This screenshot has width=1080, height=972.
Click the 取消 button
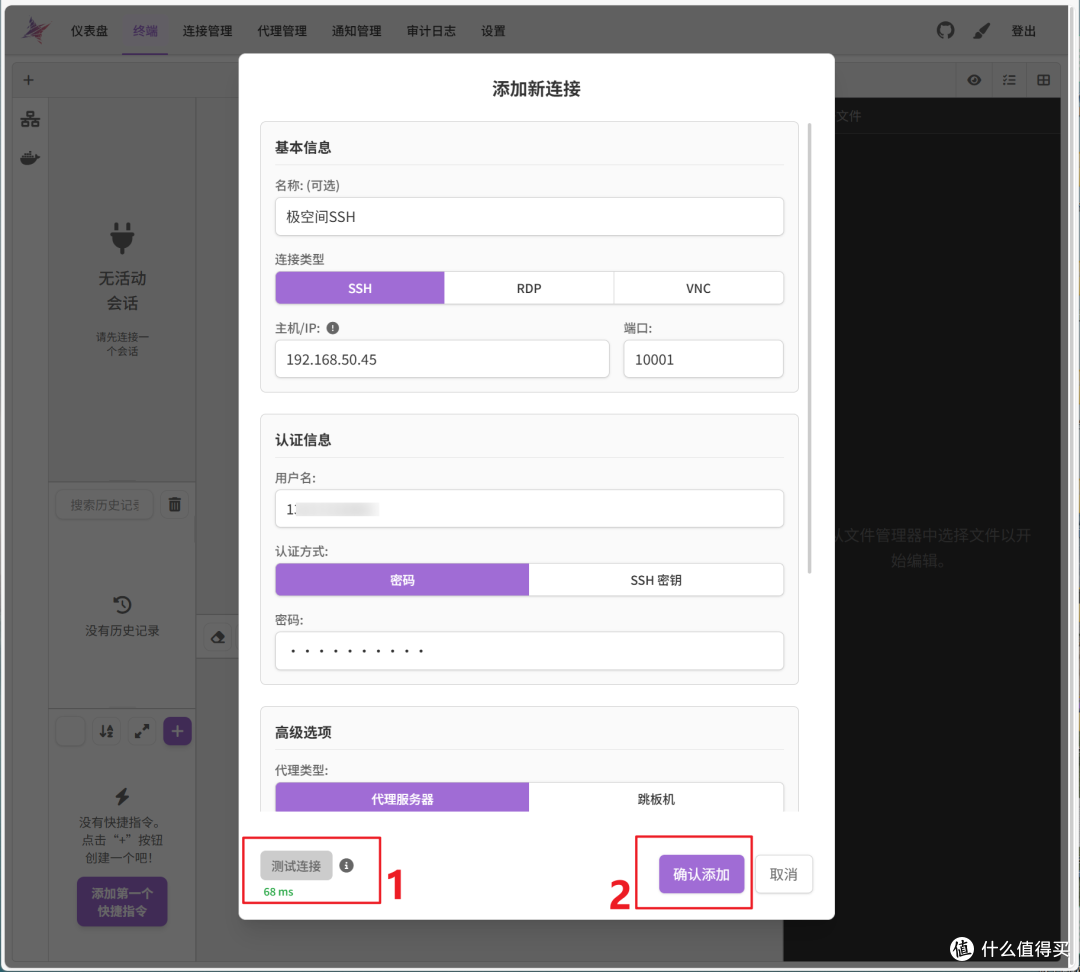point(784,874)
